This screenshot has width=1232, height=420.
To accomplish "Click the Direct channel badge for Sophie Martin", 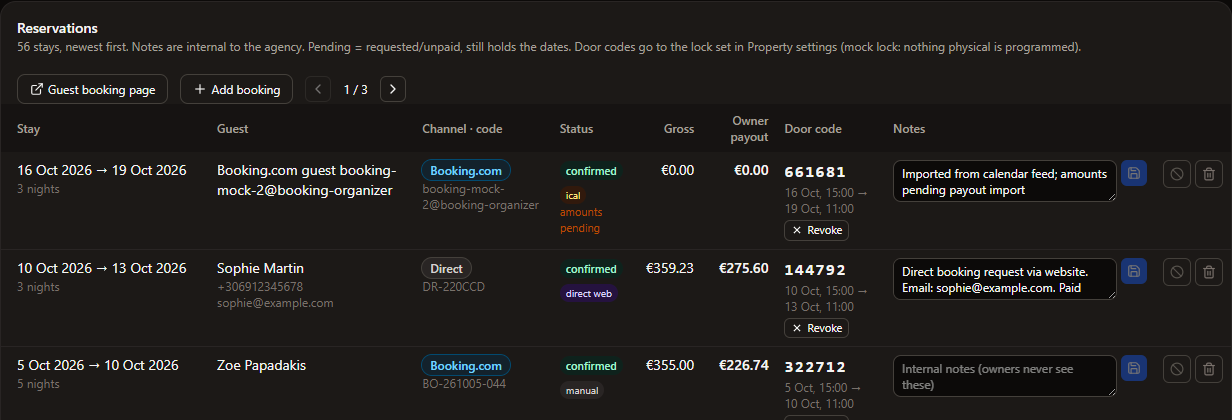I will click(446, 269).
